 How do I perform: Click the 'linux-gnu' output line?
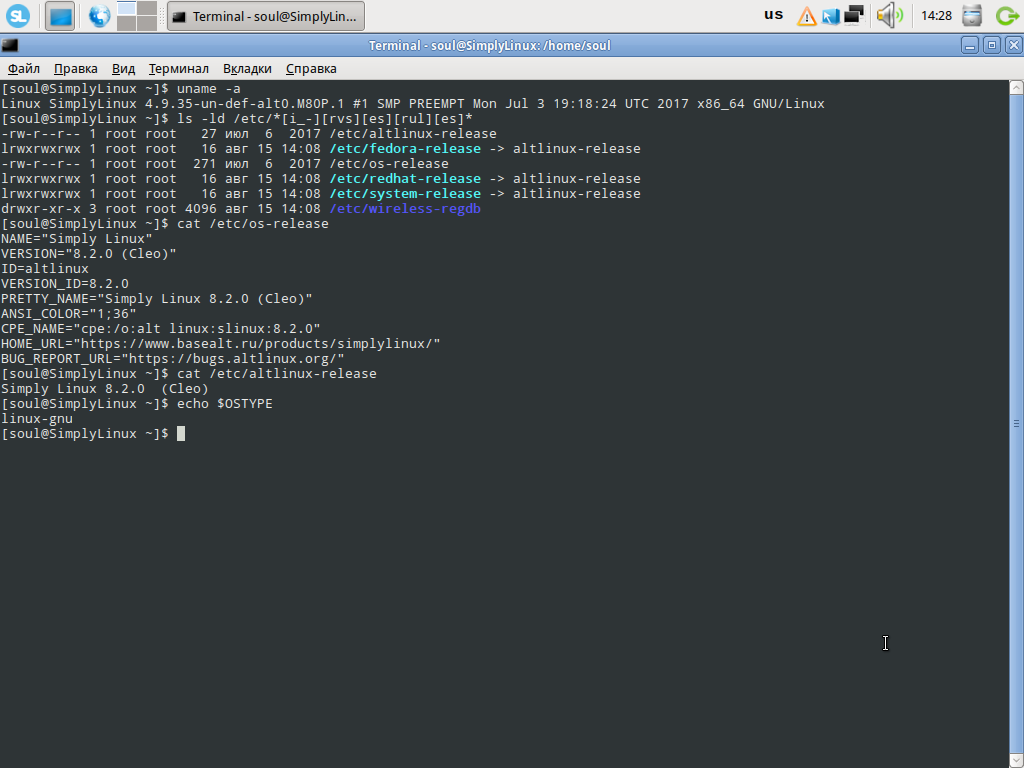pyautogui.click(x=37, y=419)
